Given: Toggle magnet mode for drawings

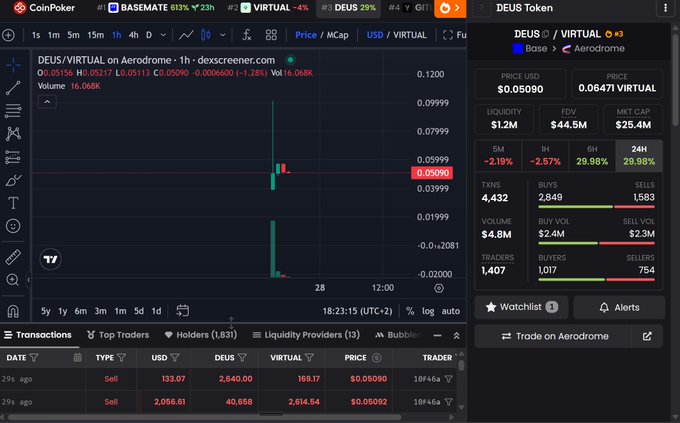Looking at the screenshot, I should (13, 311).
